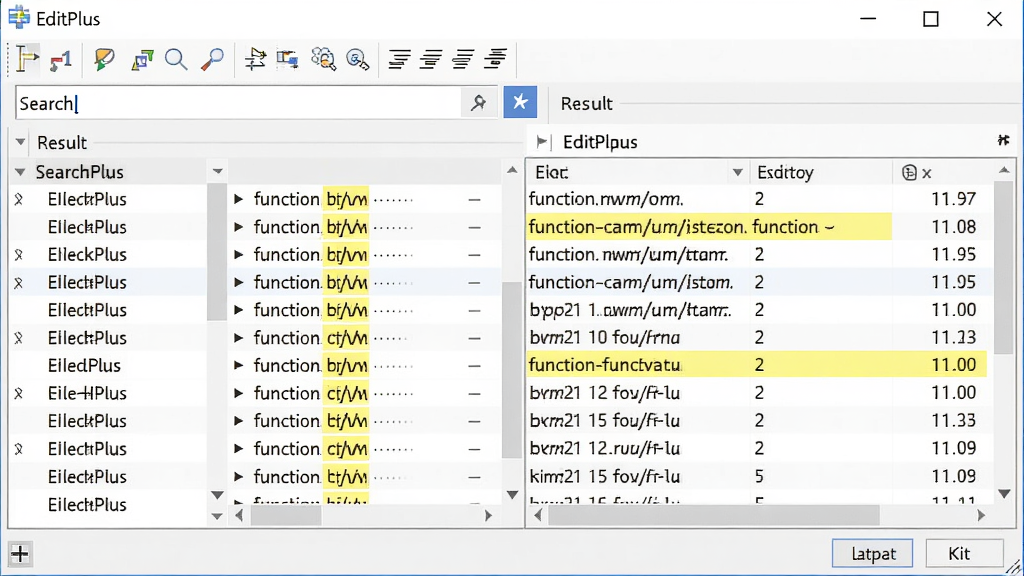
Task: Click the x in the last column header
Action: [x=927, y=174]
